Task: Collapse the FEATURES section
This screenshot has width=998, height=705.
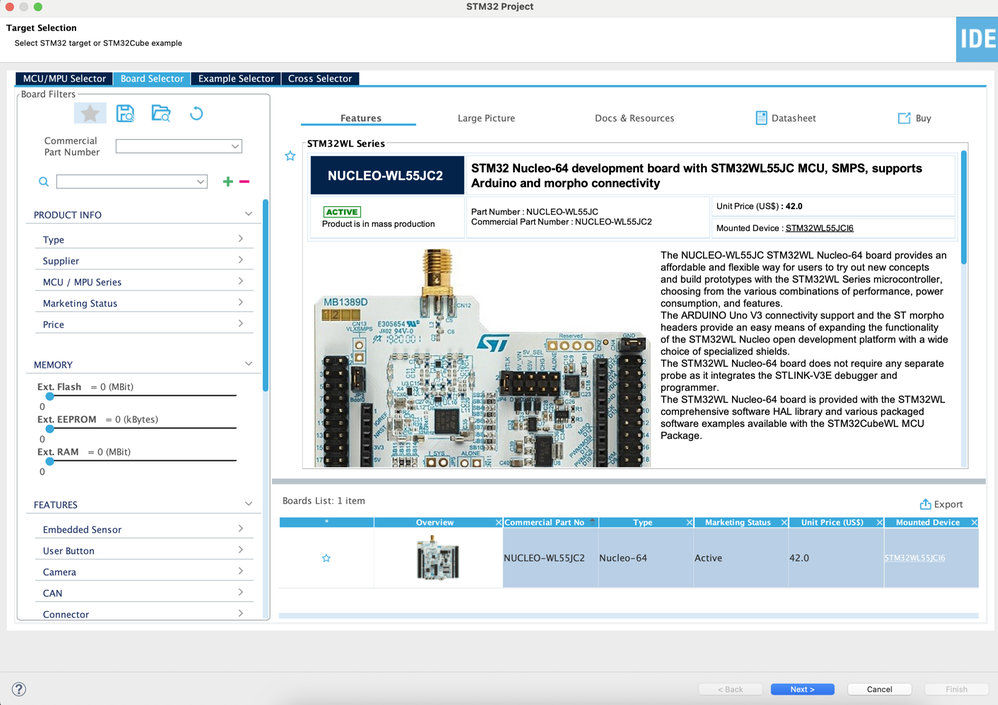Action: [248, 503]
